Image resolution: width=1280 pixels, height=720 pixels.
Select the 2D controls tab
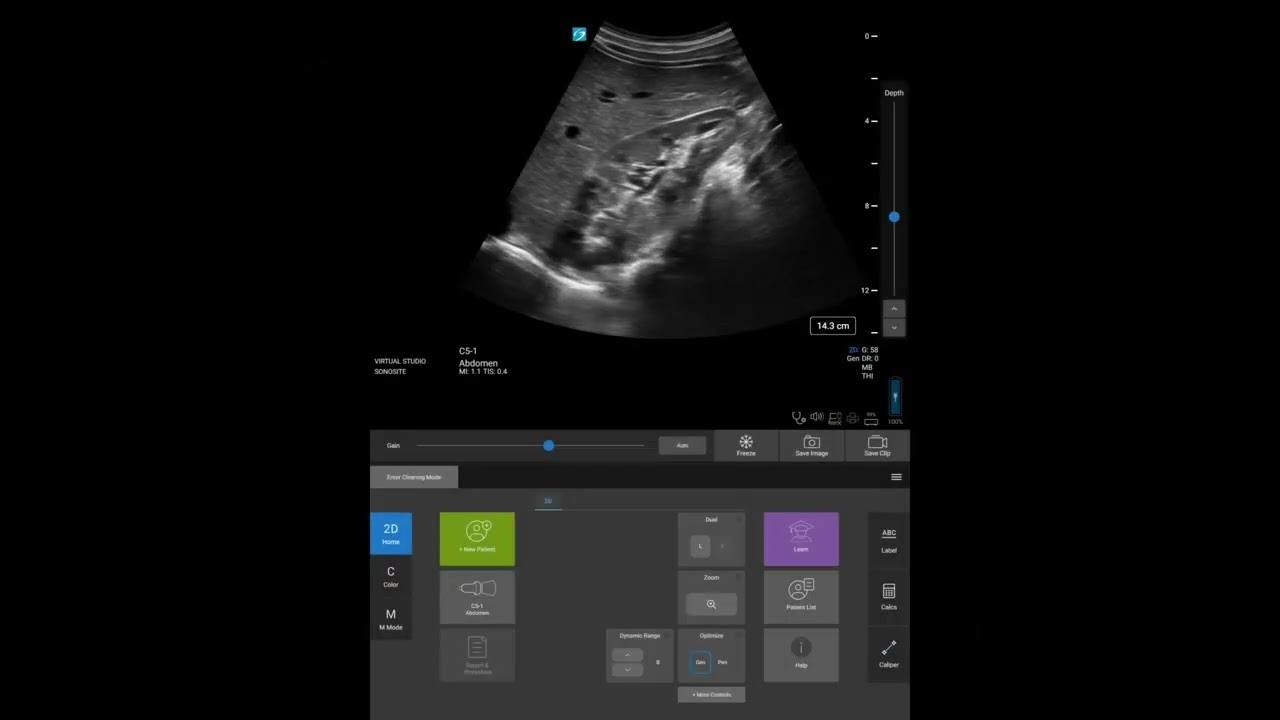(548, 500)
